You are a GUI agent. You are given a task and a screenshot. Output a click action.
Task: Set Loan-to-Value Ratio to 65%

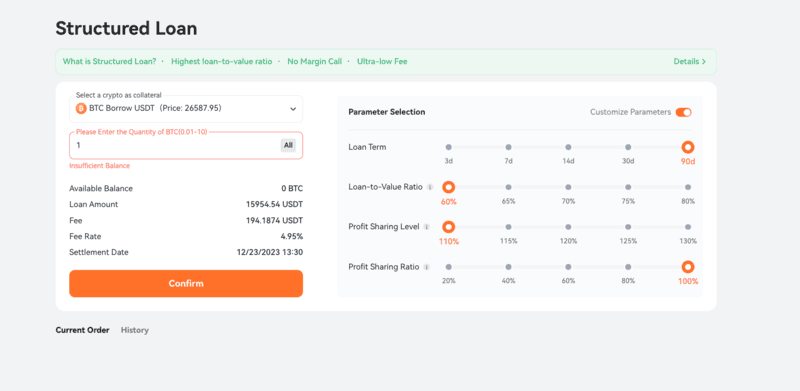click(x=508, y=187)
